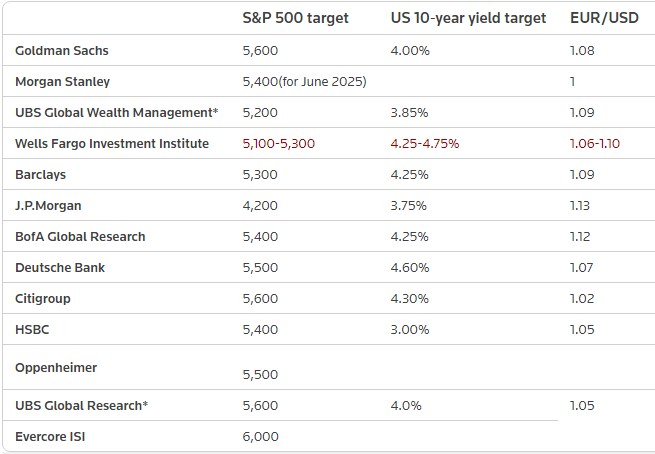Click Wells Fargo Investment Institute label
Screen dimensions: 655x454
point(112,143)
